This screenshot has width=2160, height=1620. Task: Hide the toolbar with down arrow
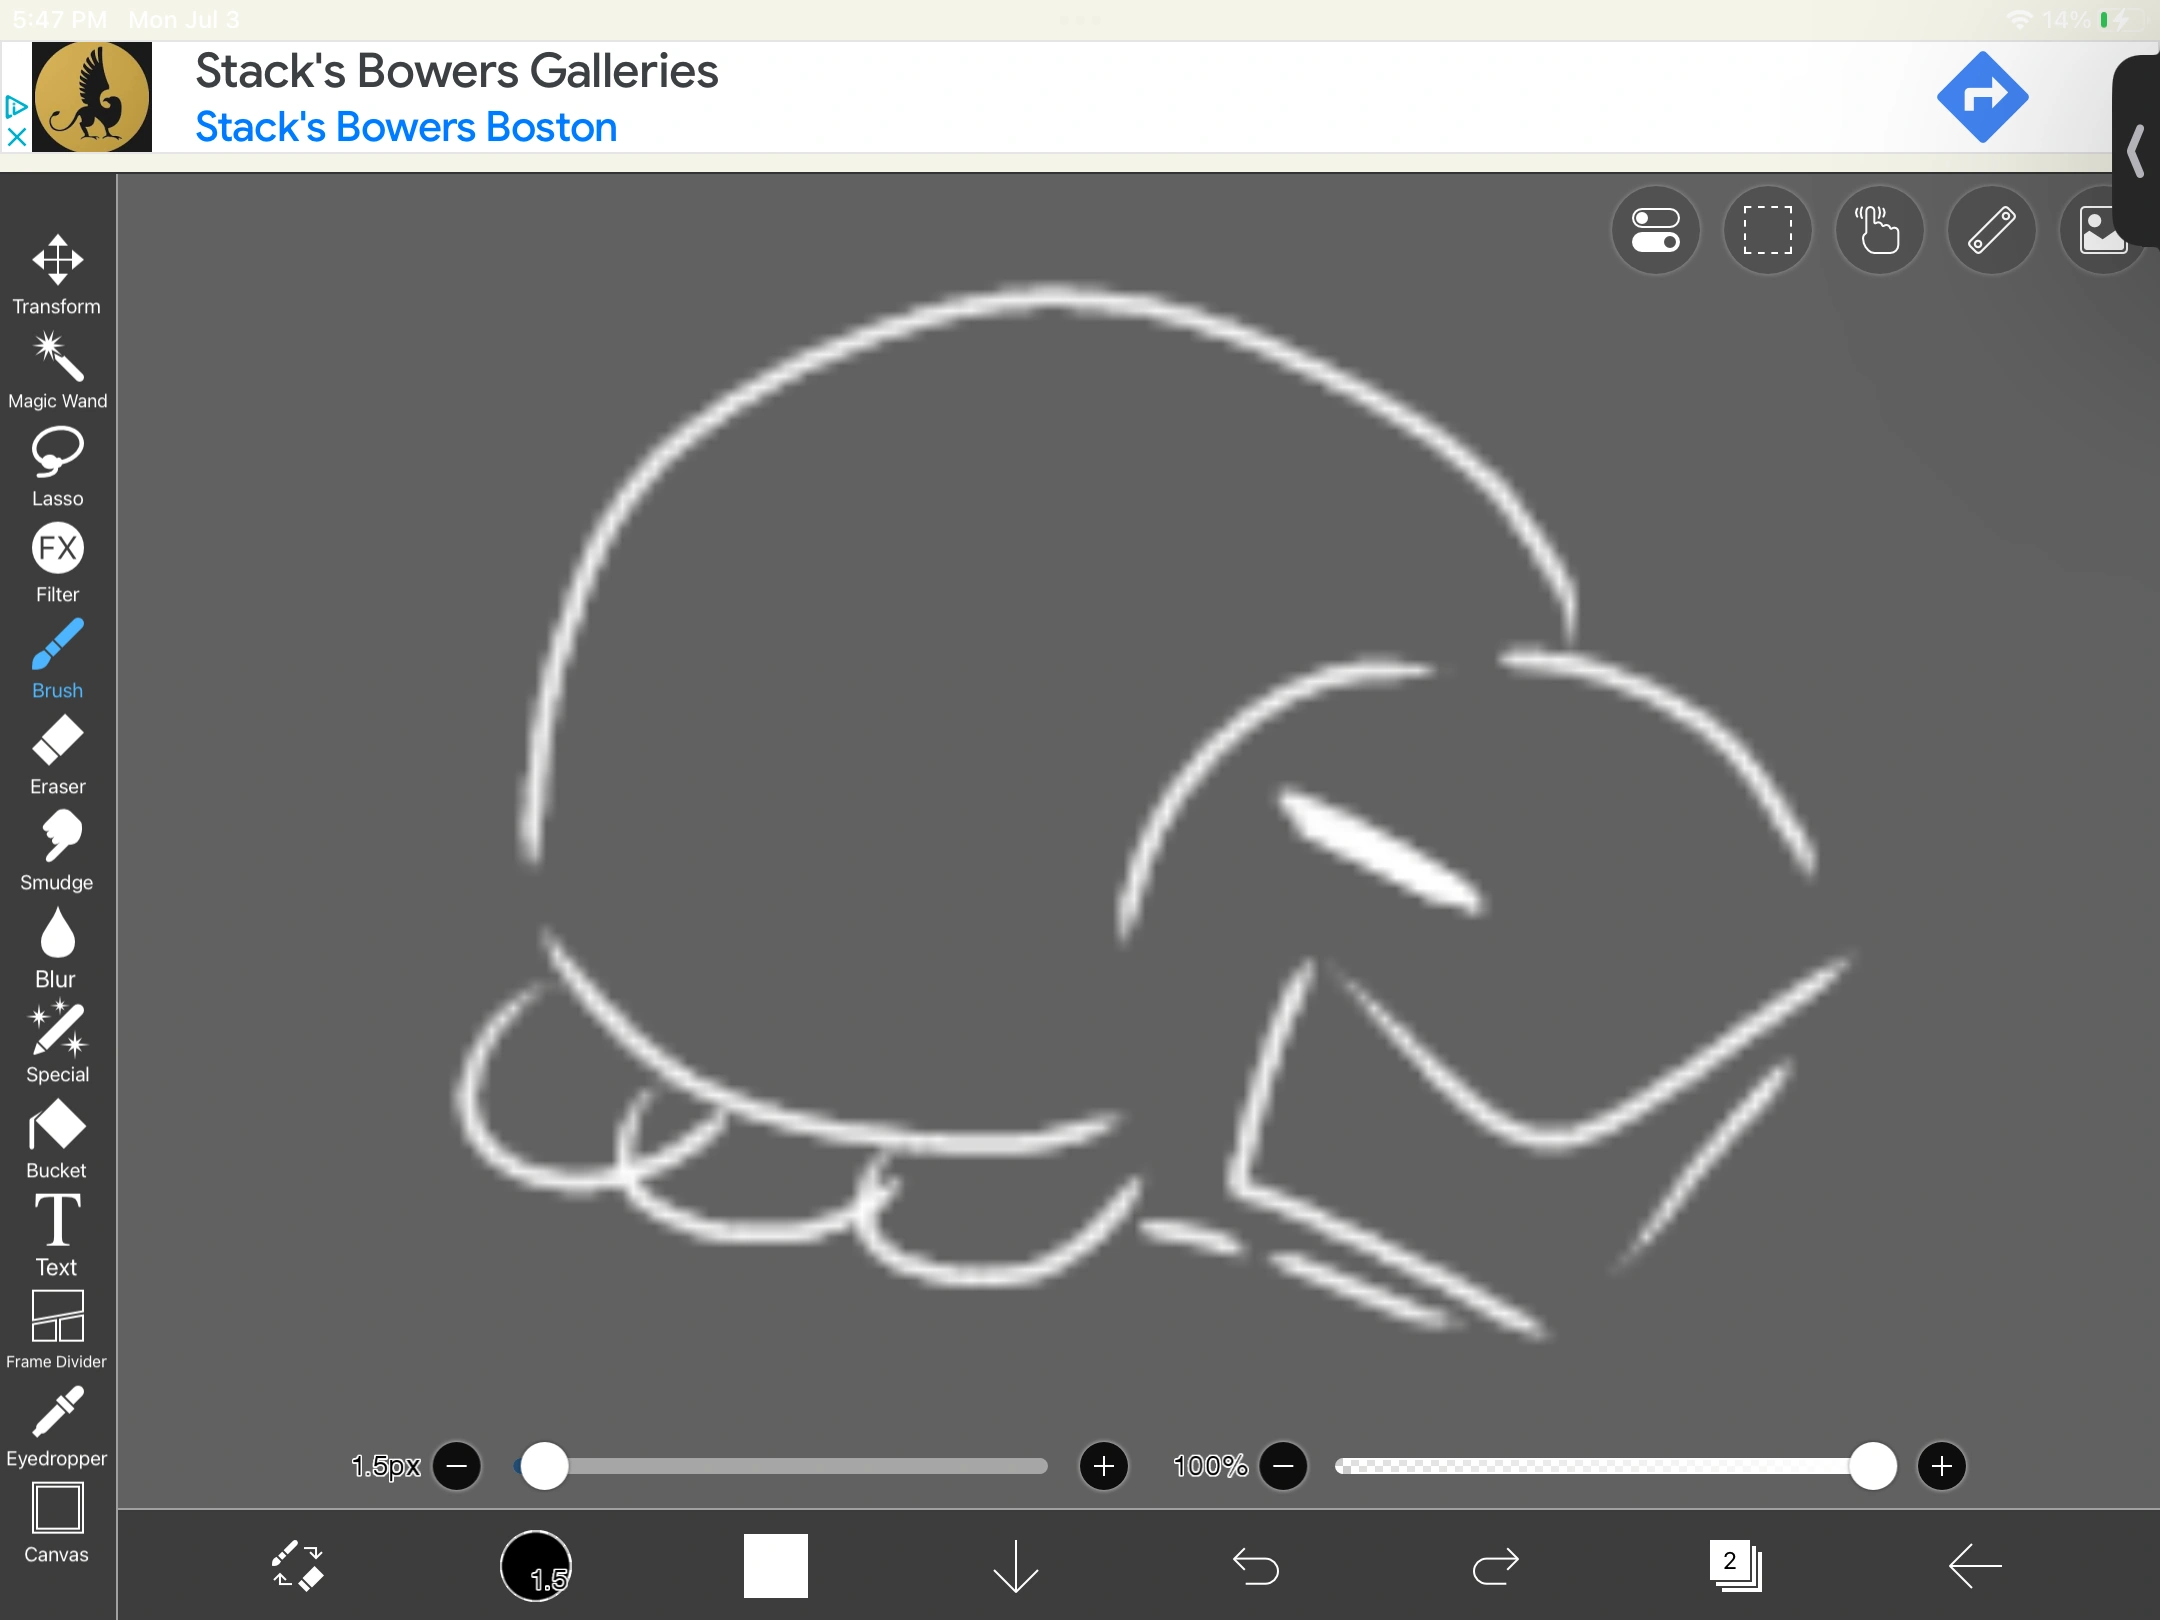point(1015,1565)
